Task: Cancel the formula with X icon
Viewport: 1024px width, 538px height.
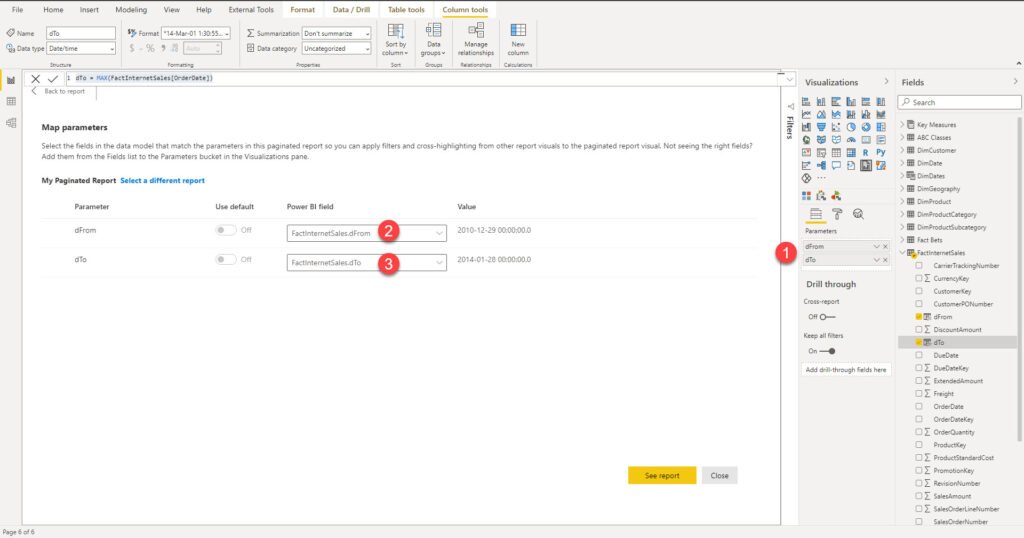Action: [x=35, y=78]
